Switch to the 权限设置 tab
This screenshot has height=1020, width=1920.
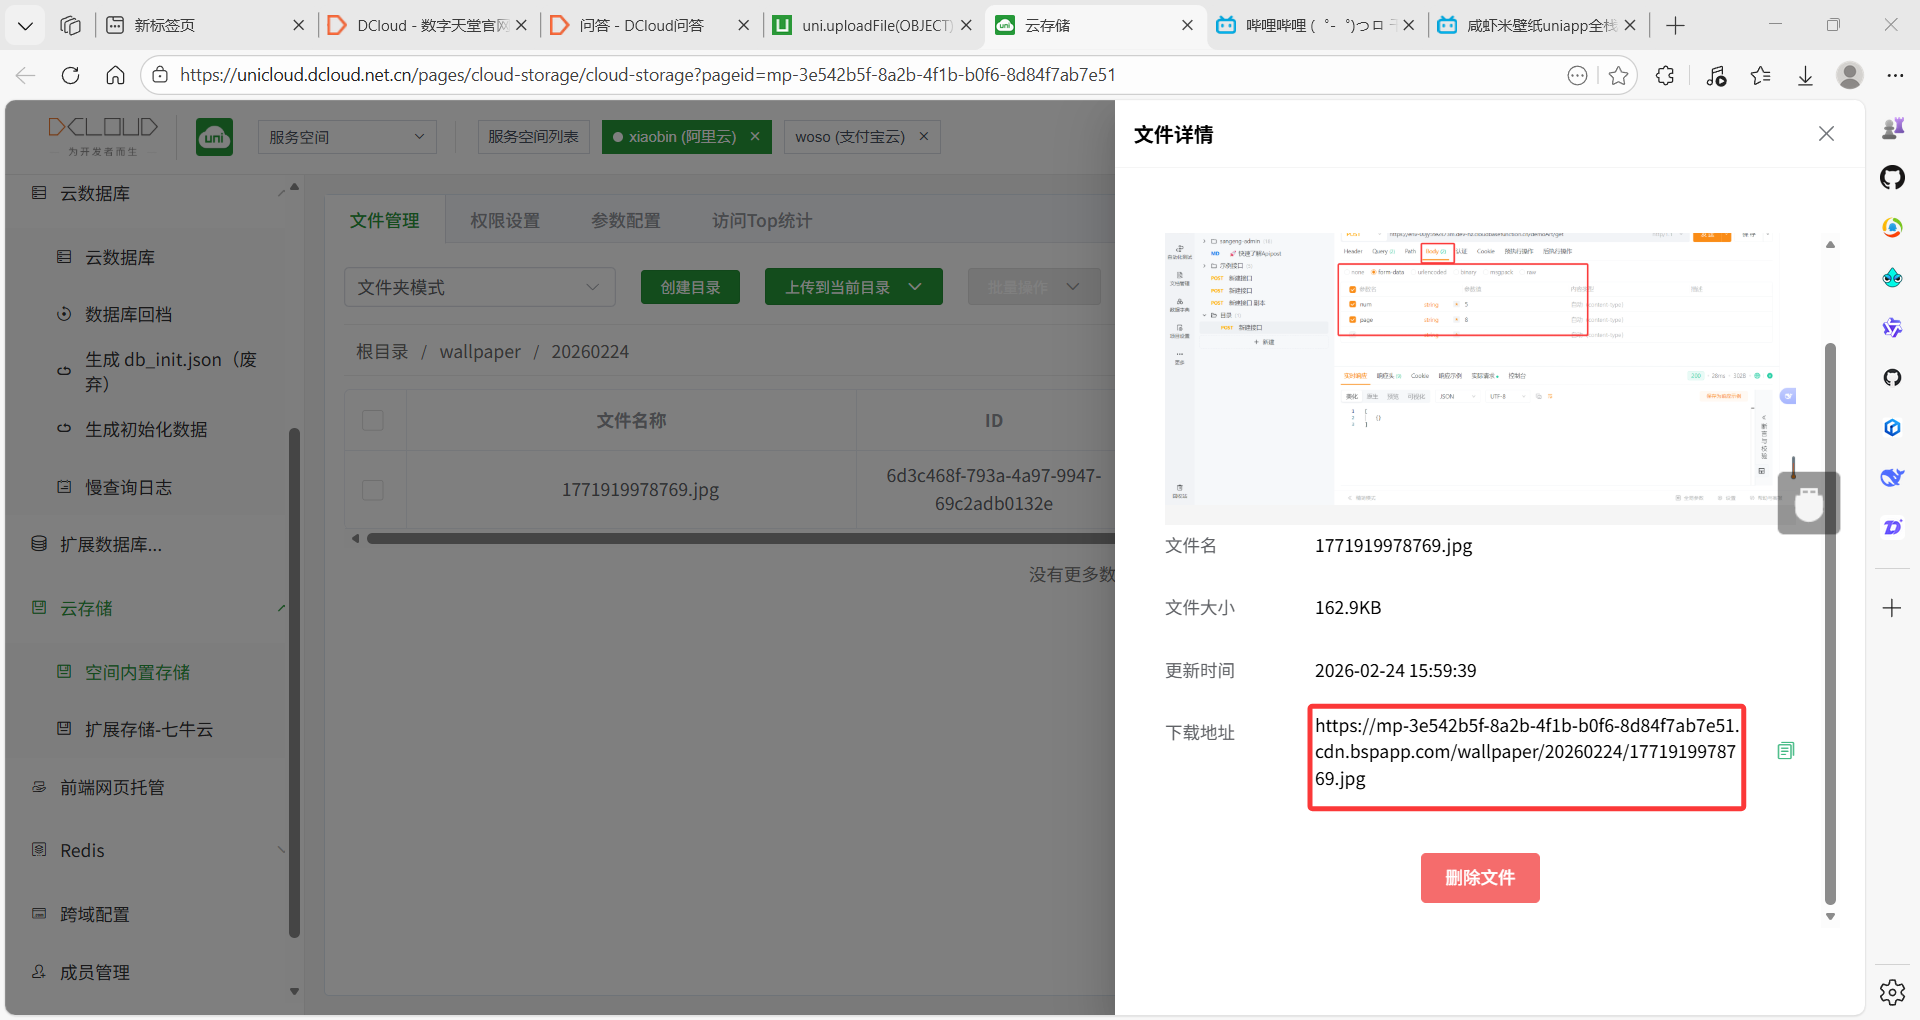505,221
